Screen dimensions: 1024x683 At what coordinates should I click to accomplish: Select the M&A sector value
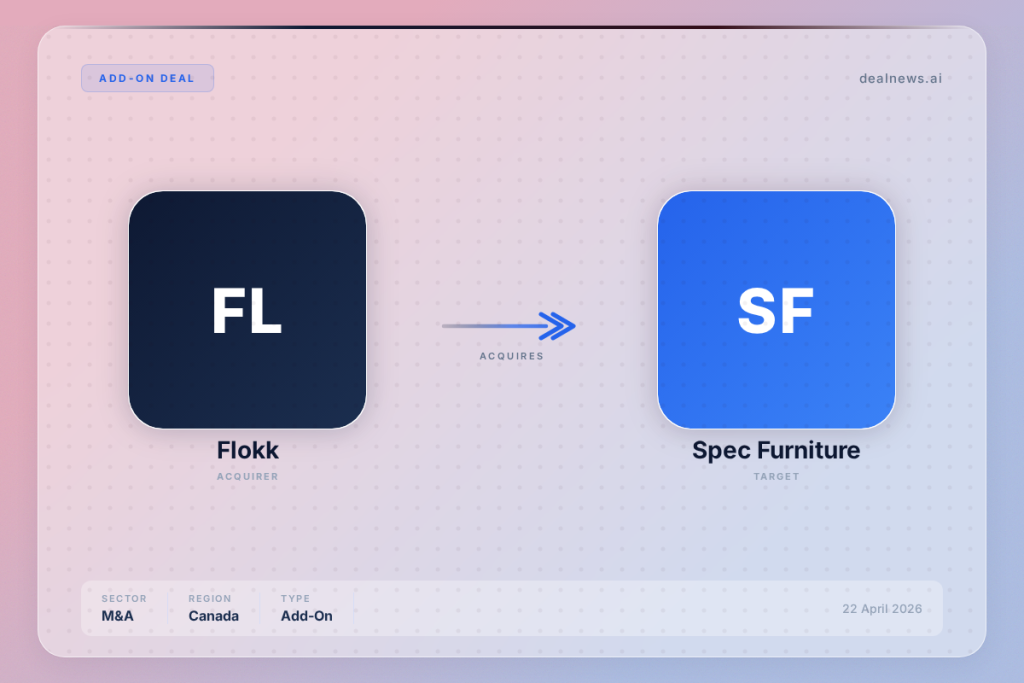tap(117, 616)
